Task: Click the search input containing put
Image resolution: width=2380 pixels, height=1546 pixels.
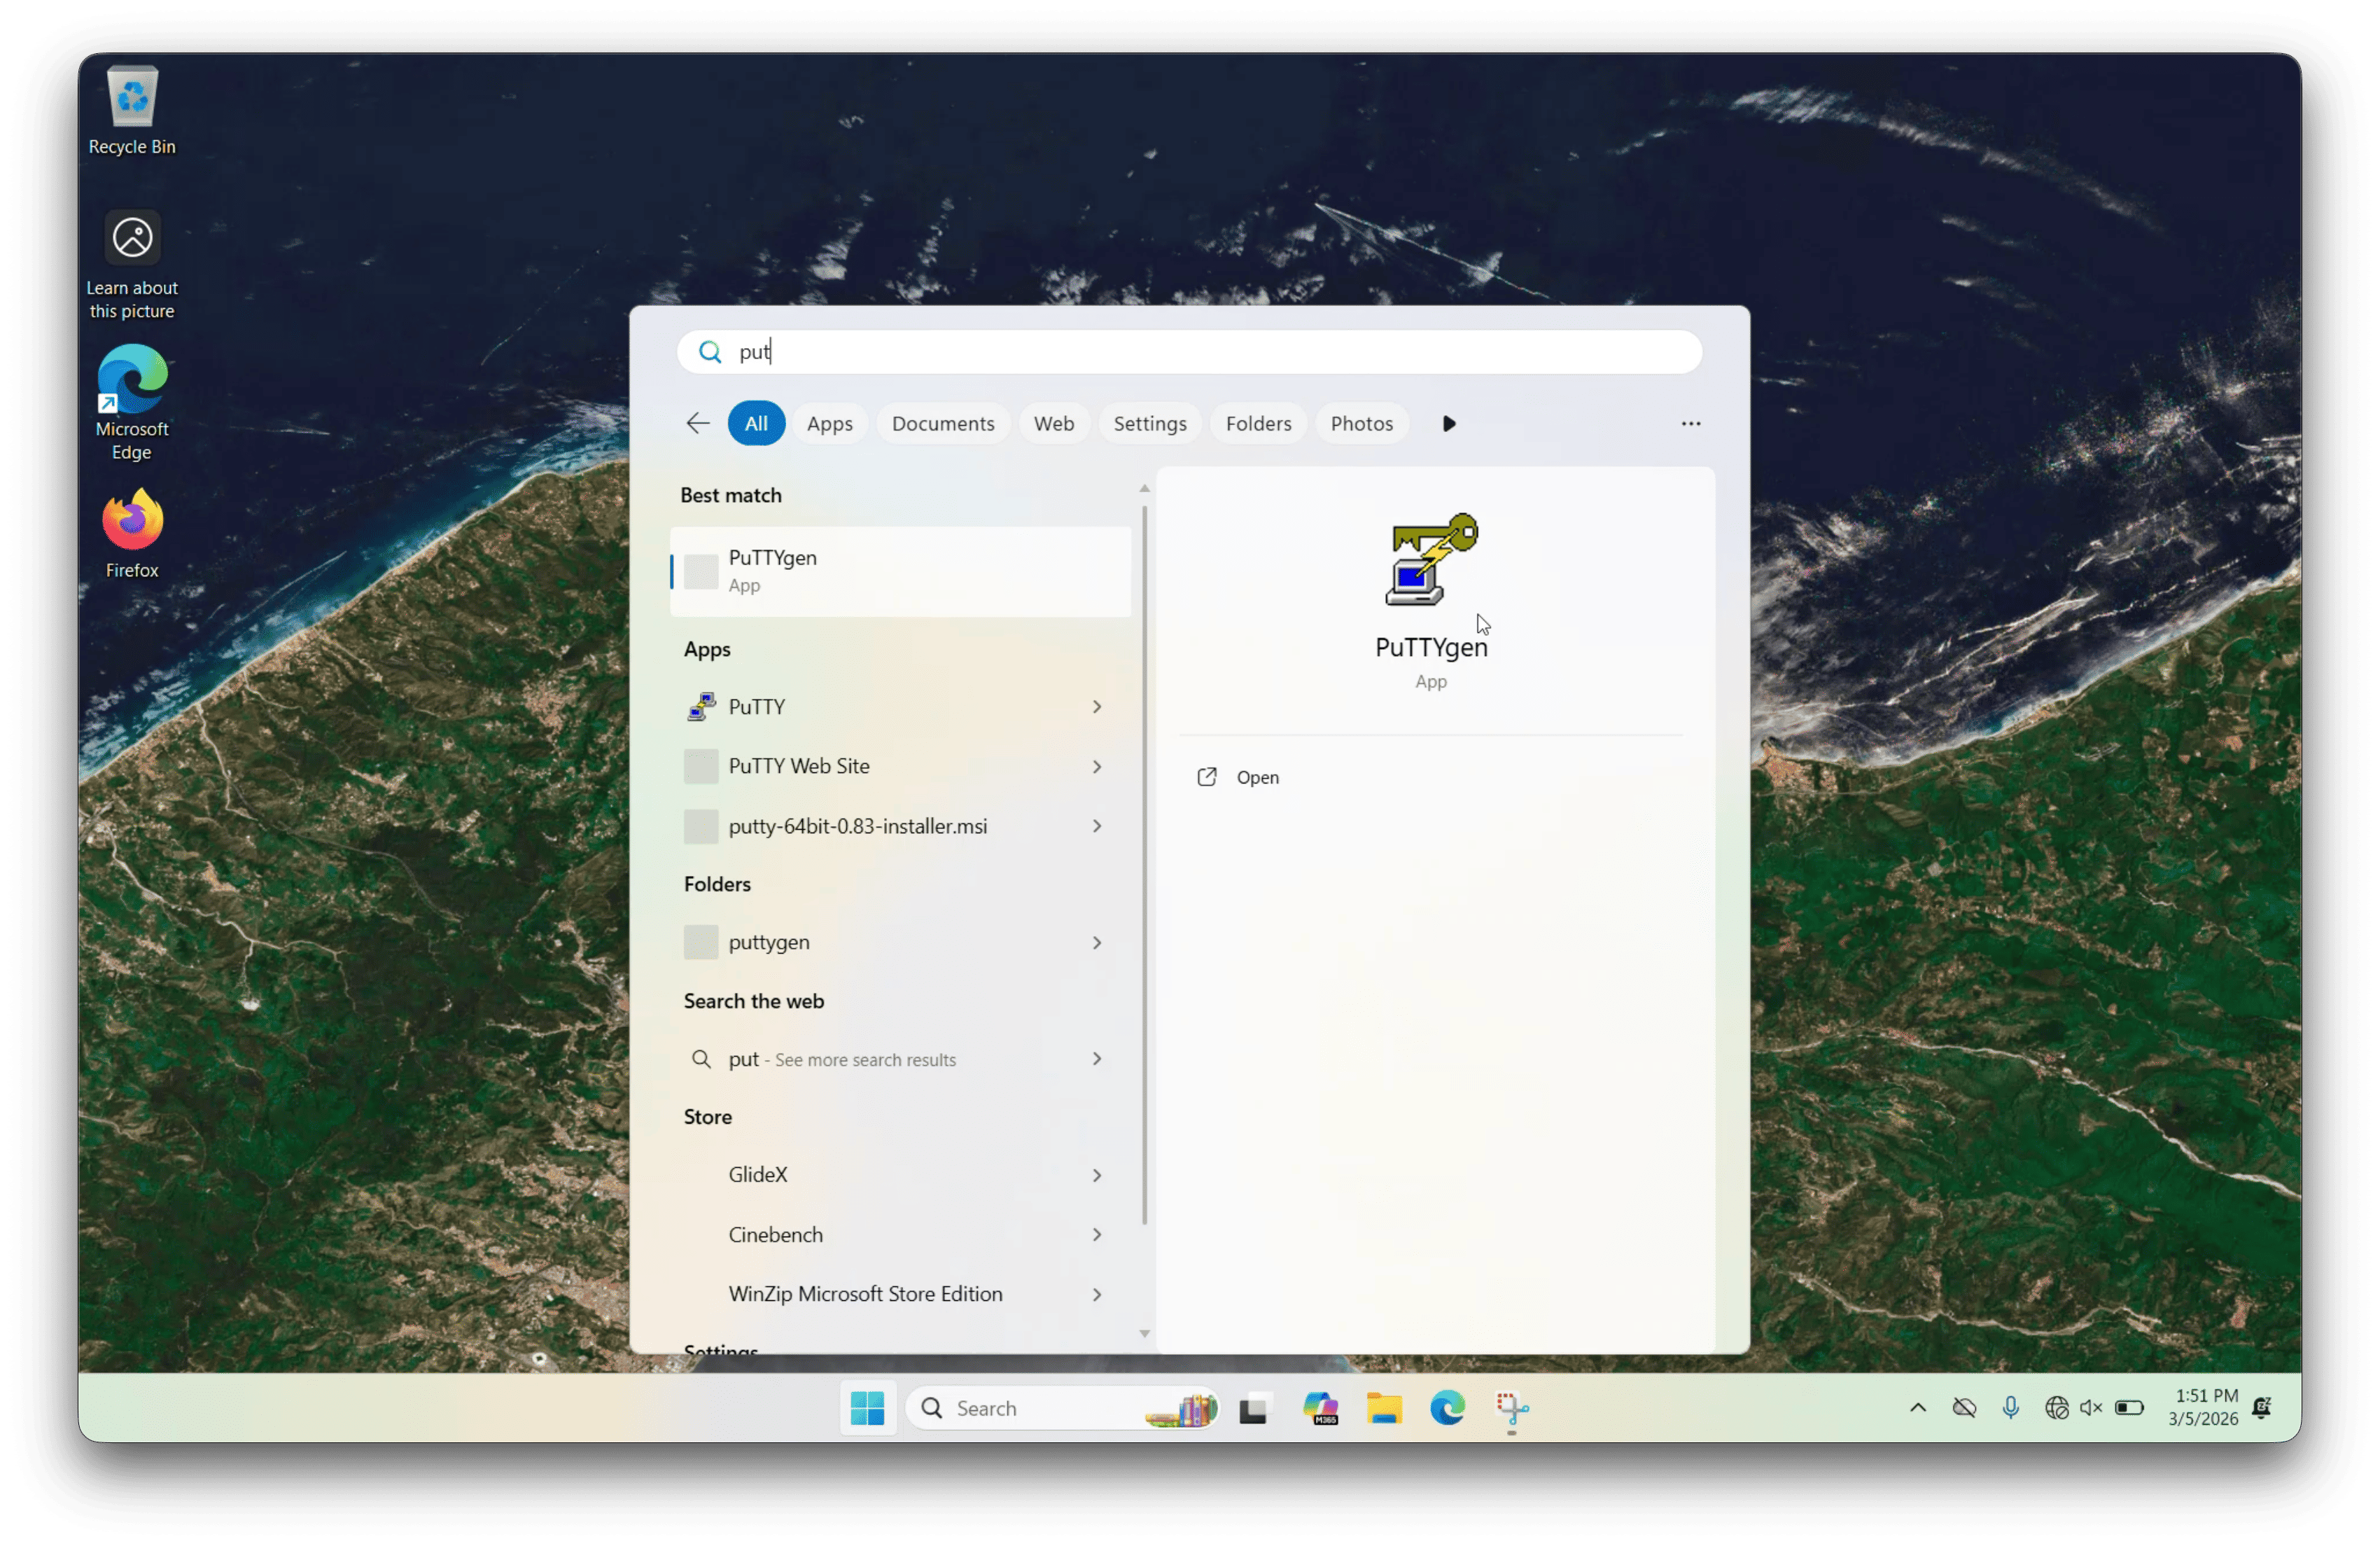Action: pos(1190,352)
